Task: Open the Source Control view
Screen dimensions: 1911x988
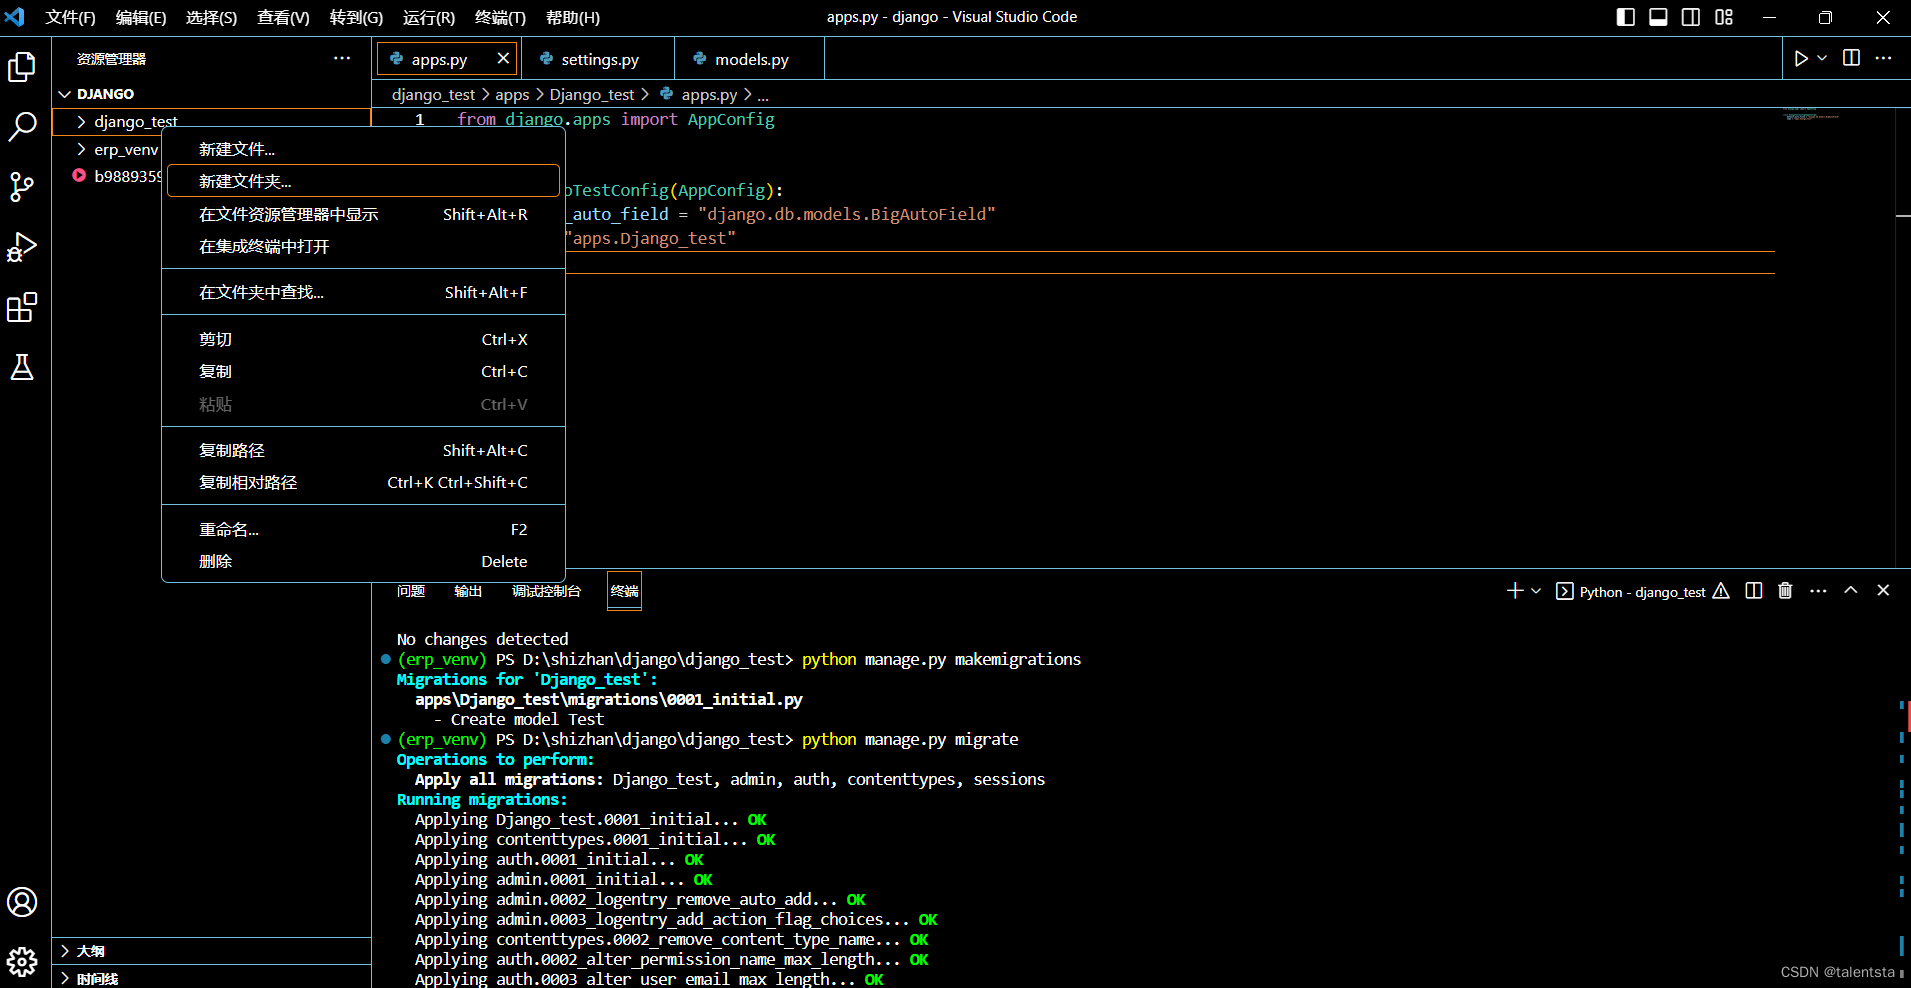Action: point(22,187)
